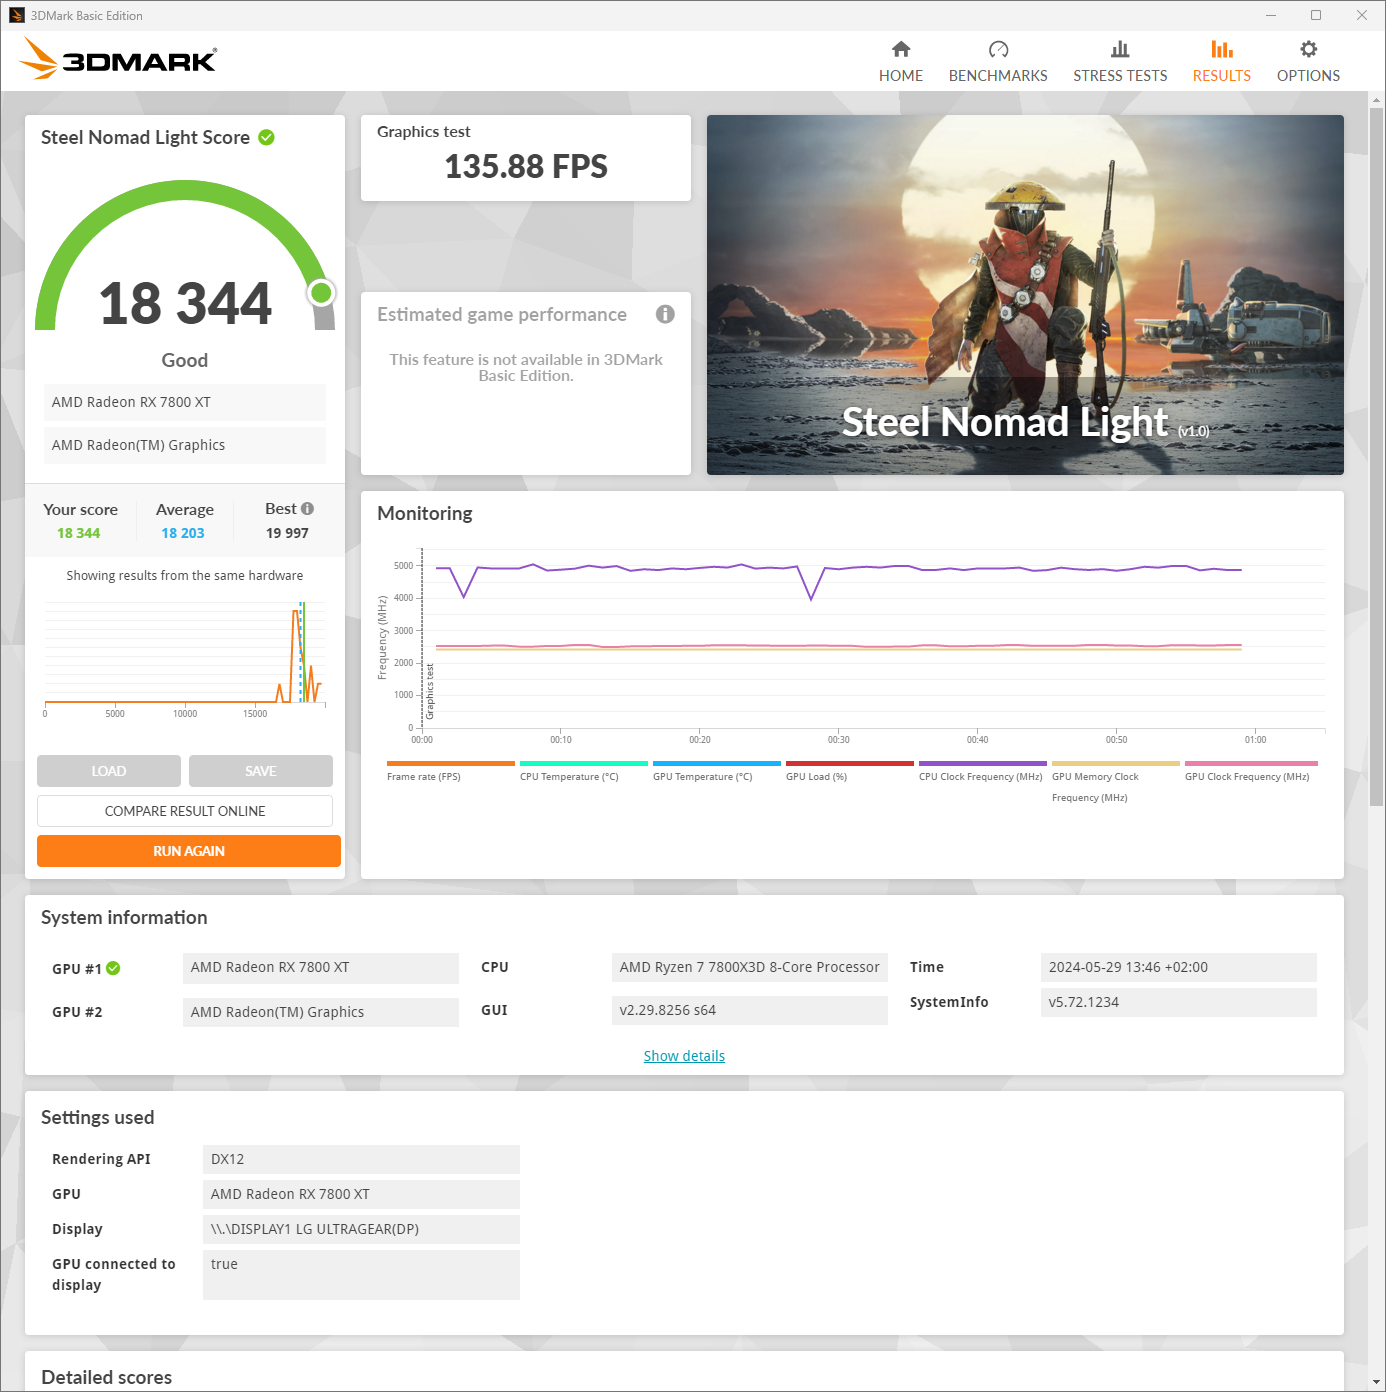Open the Show details link
Viewport: 1386px width, 1392px height.
[684, 1056]
